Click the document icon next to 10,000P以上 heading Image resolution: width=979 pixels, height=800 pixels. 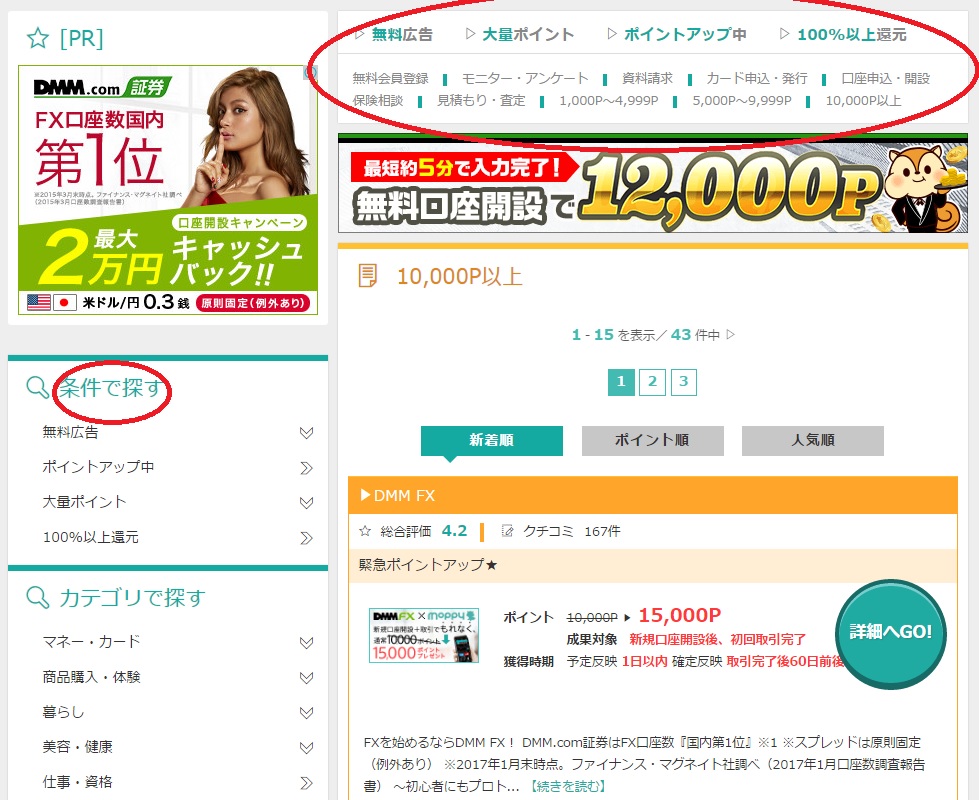(368, 275)
